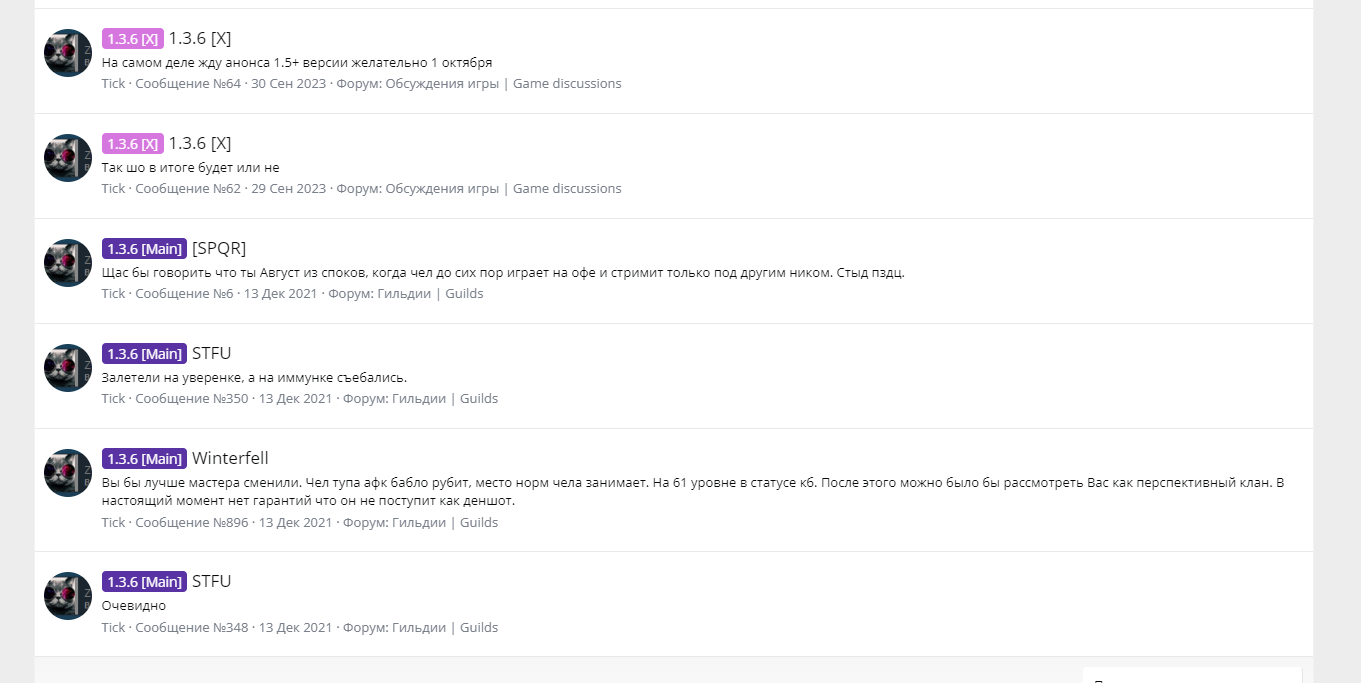The width and height of the screenshot is (1361, 683).
Task: Click author name Tick in message №6 row
Action: (113, 294)
